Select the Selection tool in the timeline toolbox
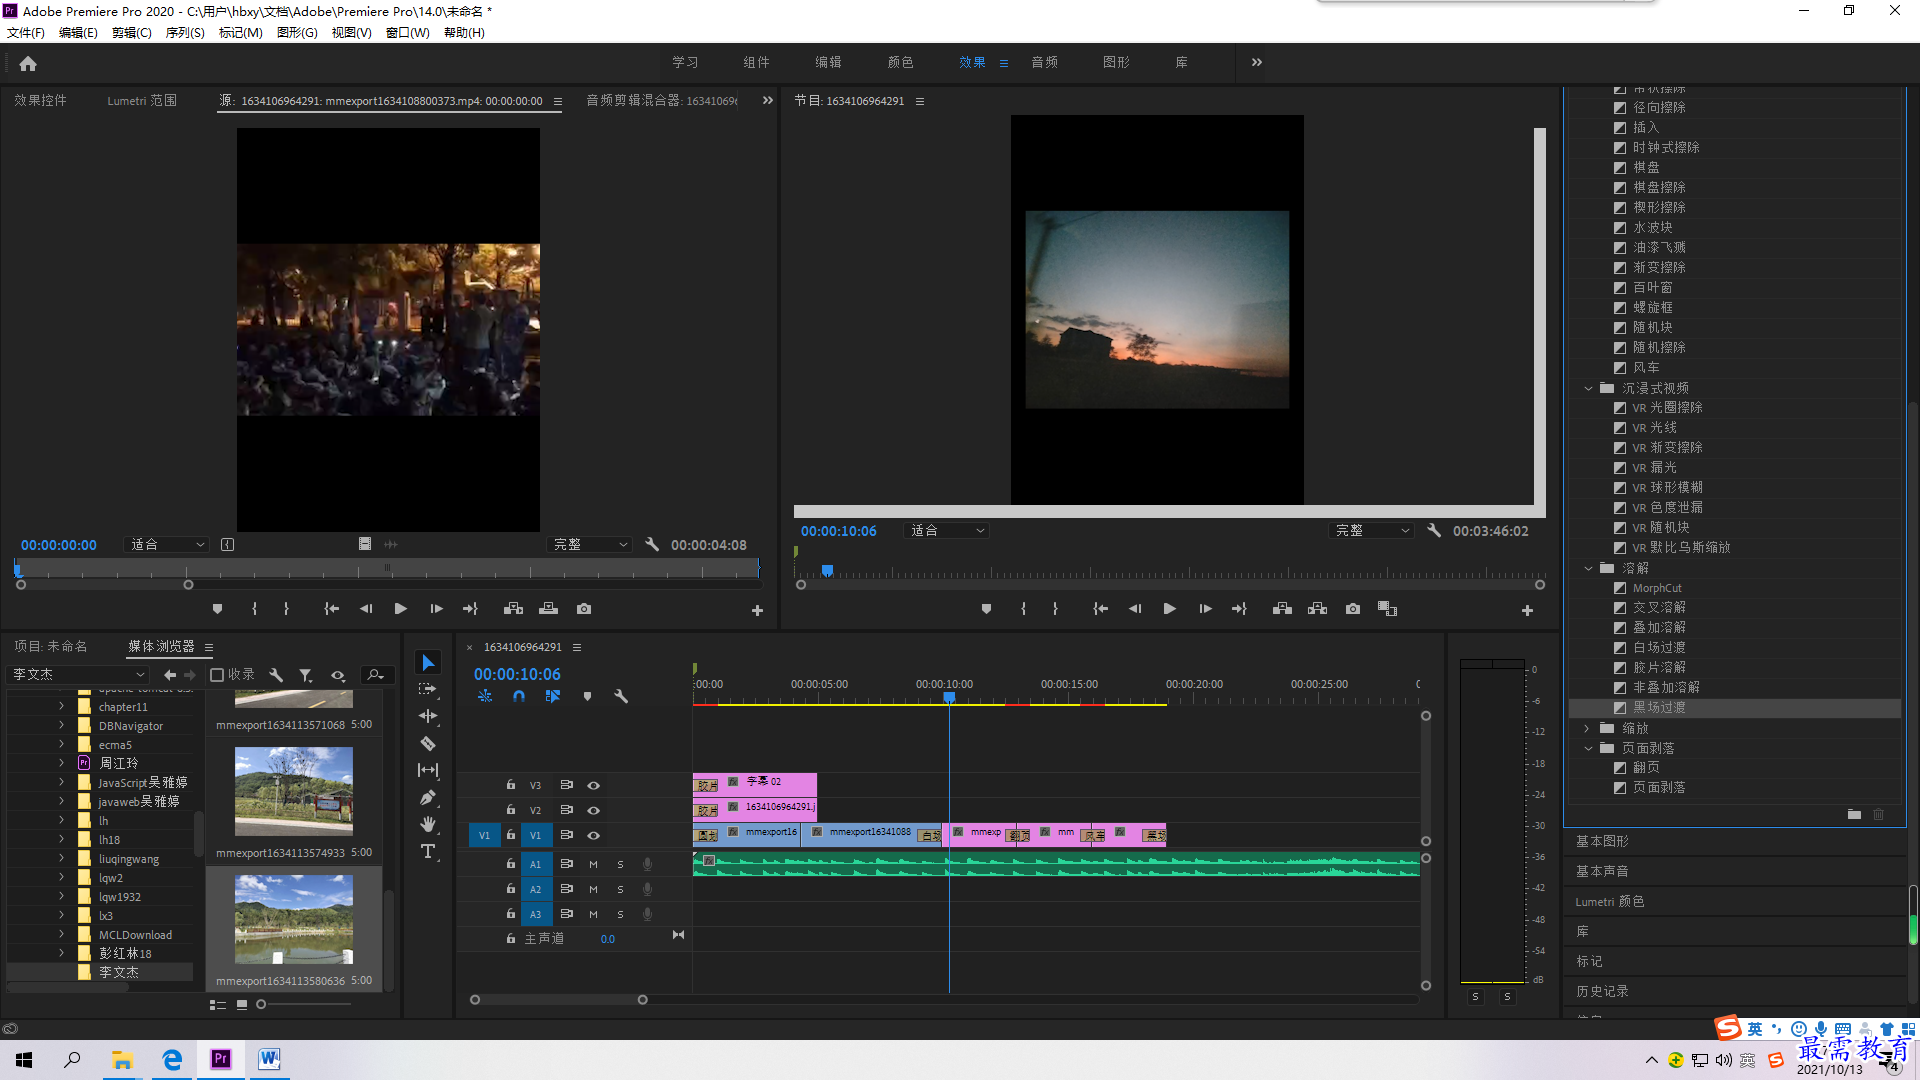 coord(428,663)
